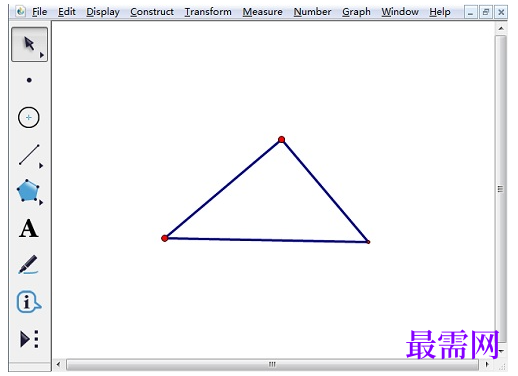Select the Information tool
The width and height of the screenshot is (518, 376).
click(x=29, y=302)
